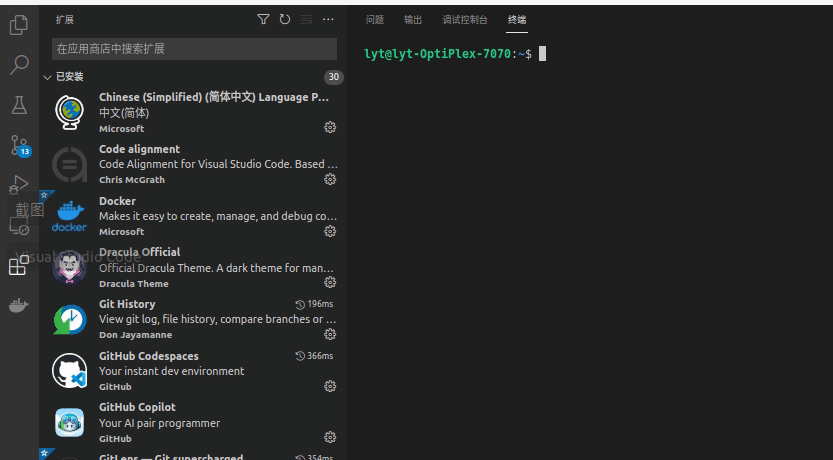This screenshot has height=460, width=833.
Task: Click the Dracula Theme publisher name
Action: point(134,284)
